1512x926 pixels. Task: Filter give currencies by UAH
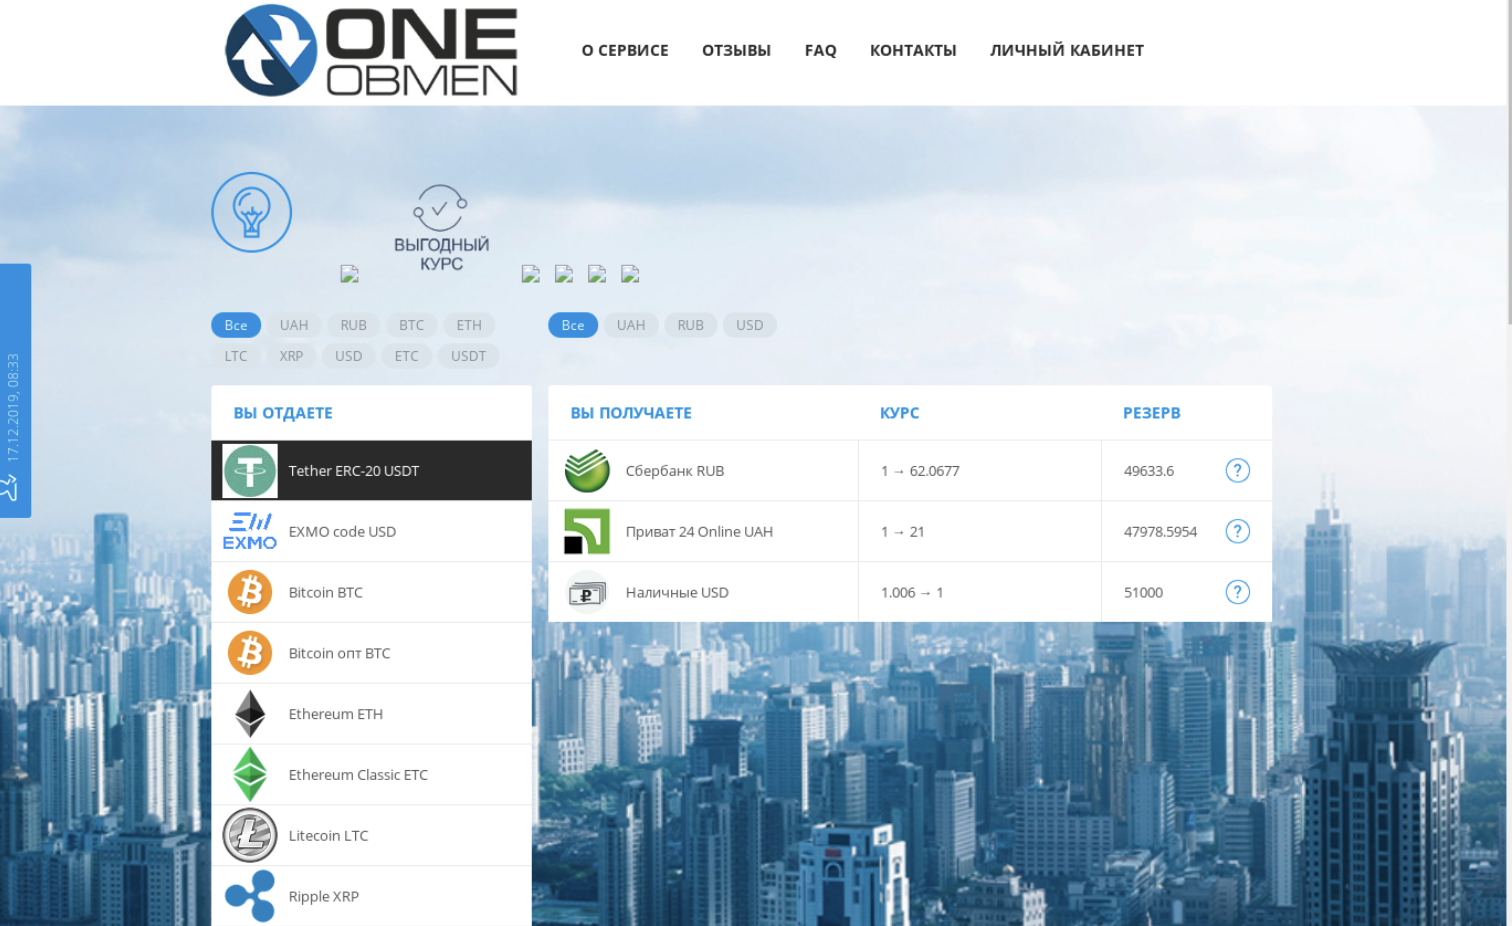click(294, 325)
